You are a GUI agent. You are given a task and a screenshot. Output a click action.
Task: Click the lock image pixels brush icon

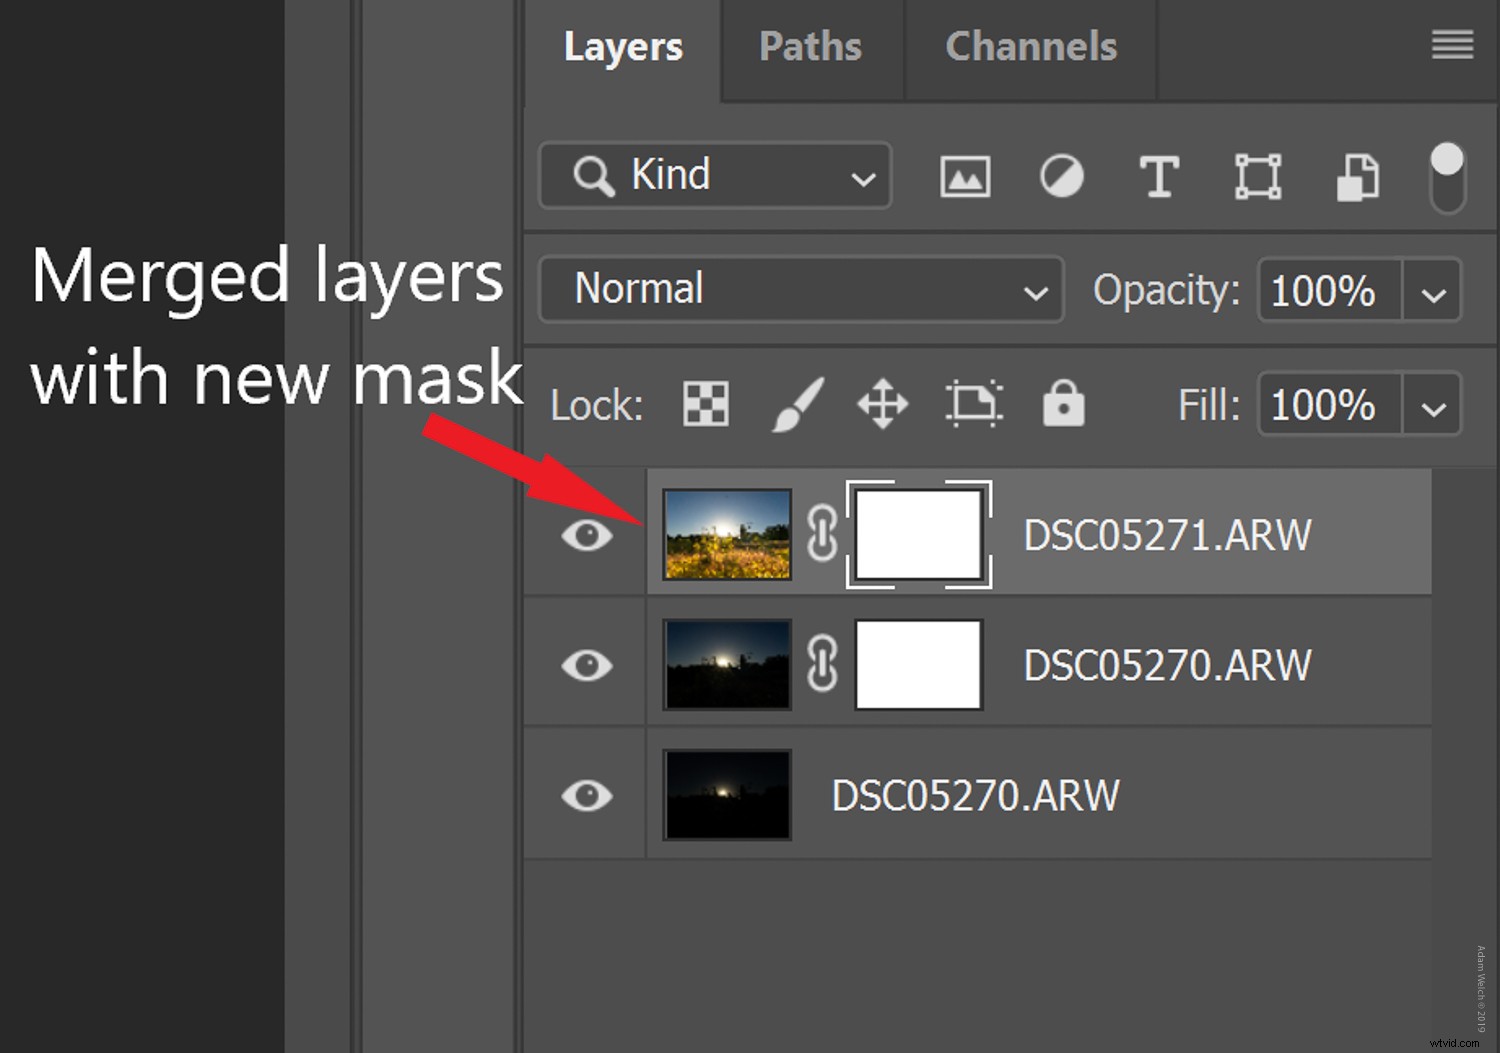coord(795,404)
